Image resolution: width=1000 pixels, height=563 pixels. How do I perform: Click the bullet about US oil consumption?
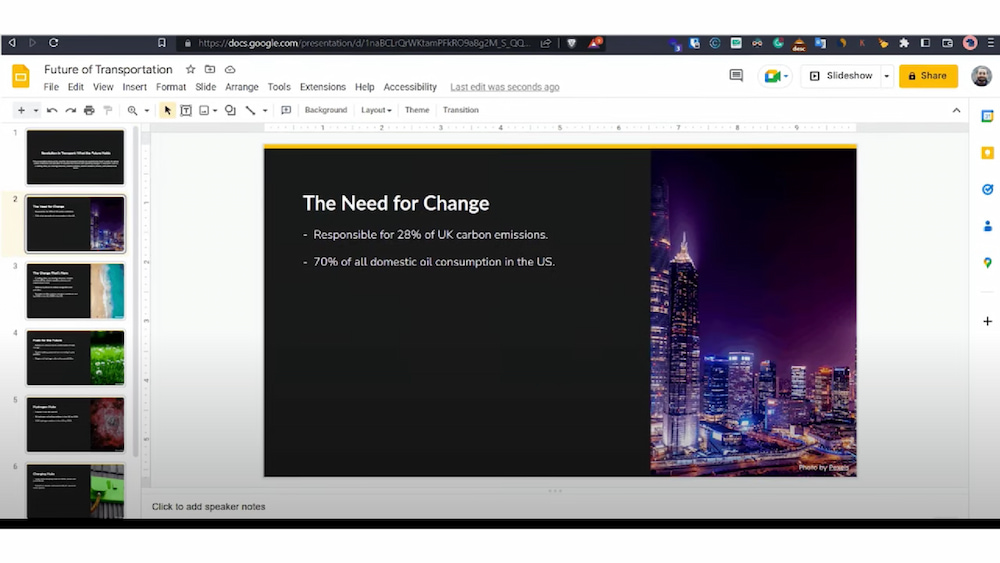click(434, 262)
